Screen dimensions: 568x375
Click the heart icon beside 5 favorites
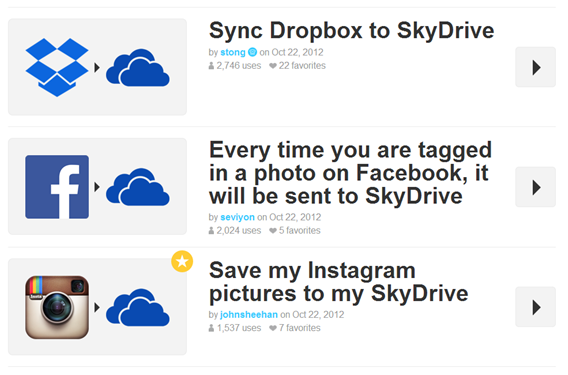point(273,230)
